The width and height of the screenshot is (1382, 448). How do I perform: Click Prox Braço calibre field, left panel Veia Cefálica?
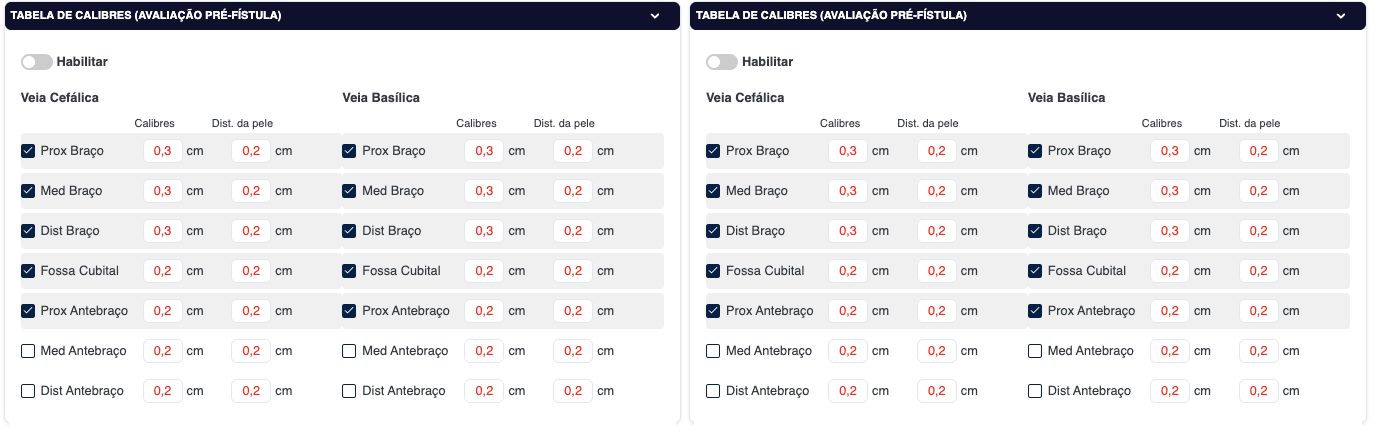pyautogui.click(x=162, y=151)
